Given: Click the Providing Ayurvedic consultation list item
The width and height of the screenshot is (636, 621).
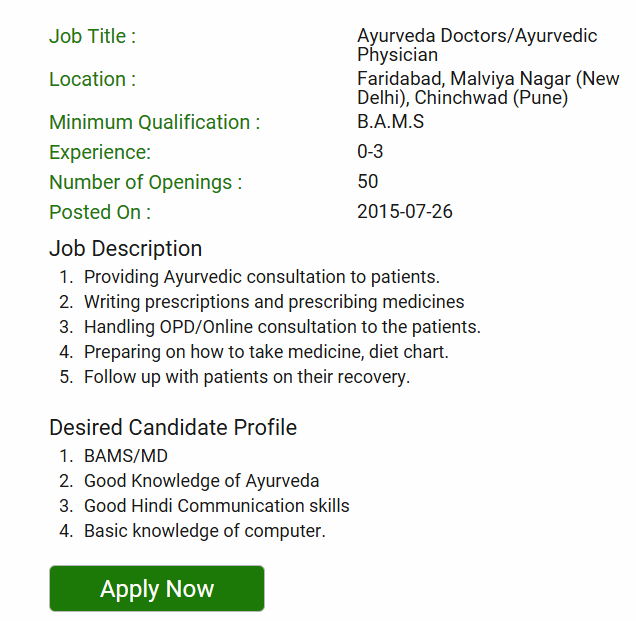Looking at the screenshot, I should tap(262, 277).
